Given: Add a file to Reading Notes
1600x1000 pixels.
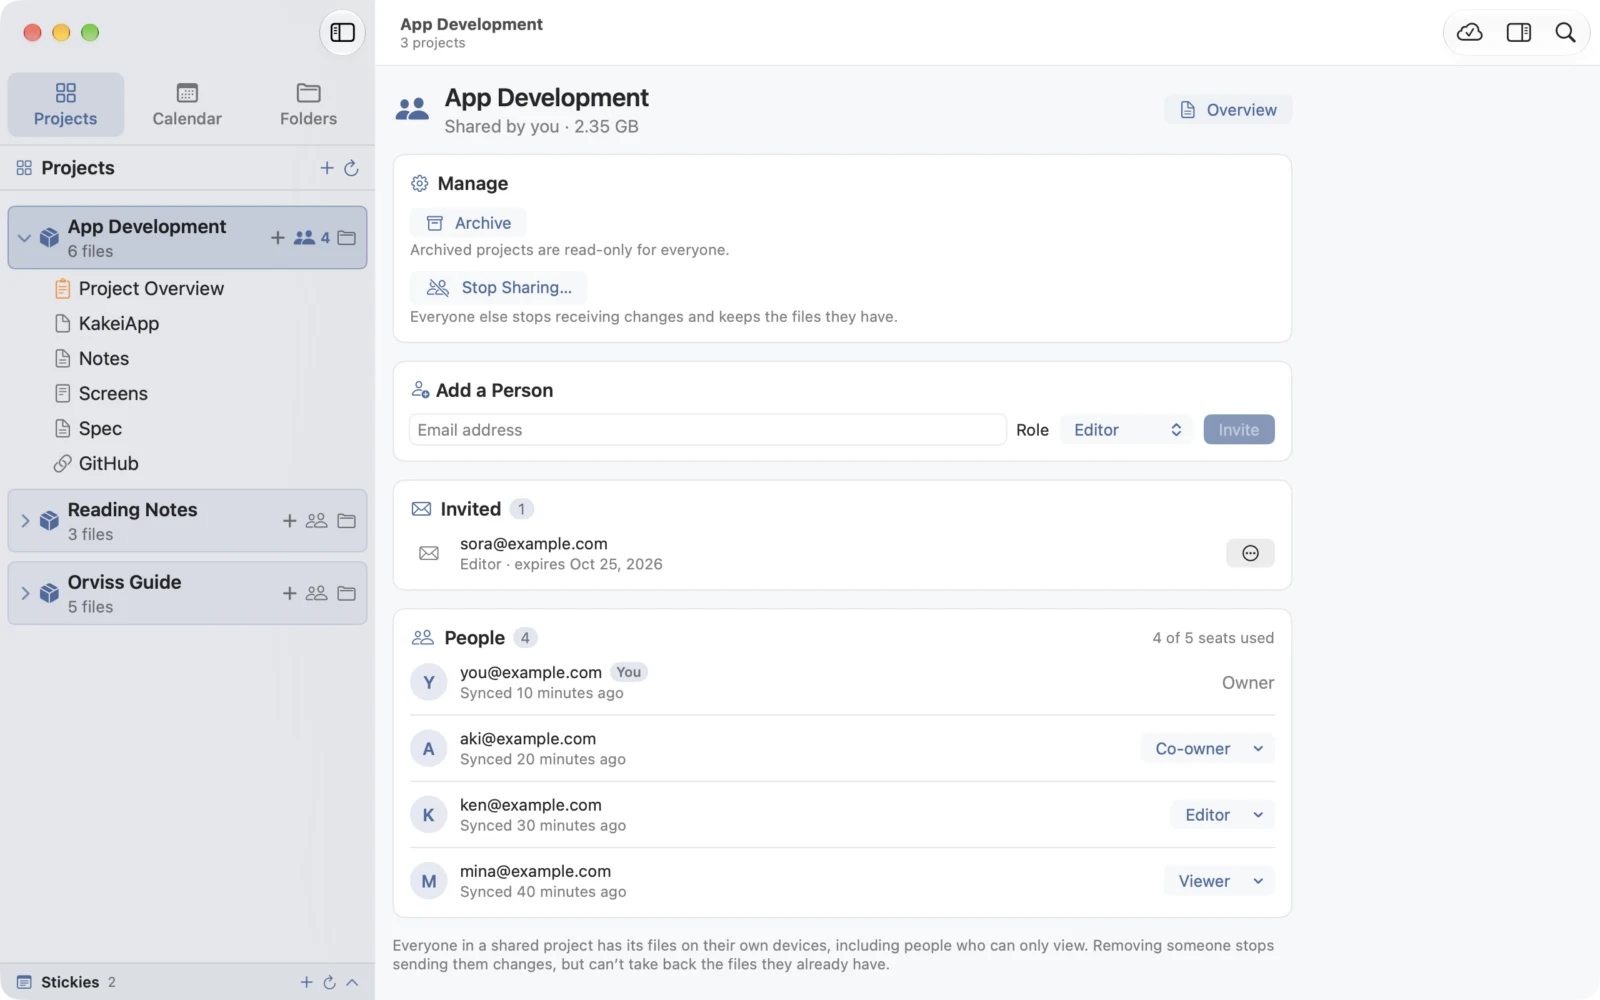Looking at the screenshot, I should 290,520.
